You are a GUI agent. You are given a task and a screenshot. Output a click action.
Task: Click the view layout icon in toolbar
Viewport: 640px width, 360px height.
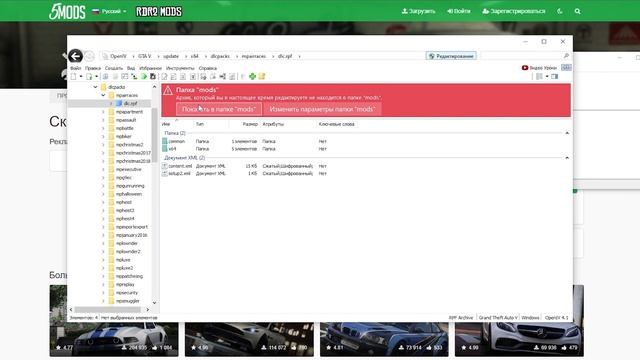click(x=539, y=76)
